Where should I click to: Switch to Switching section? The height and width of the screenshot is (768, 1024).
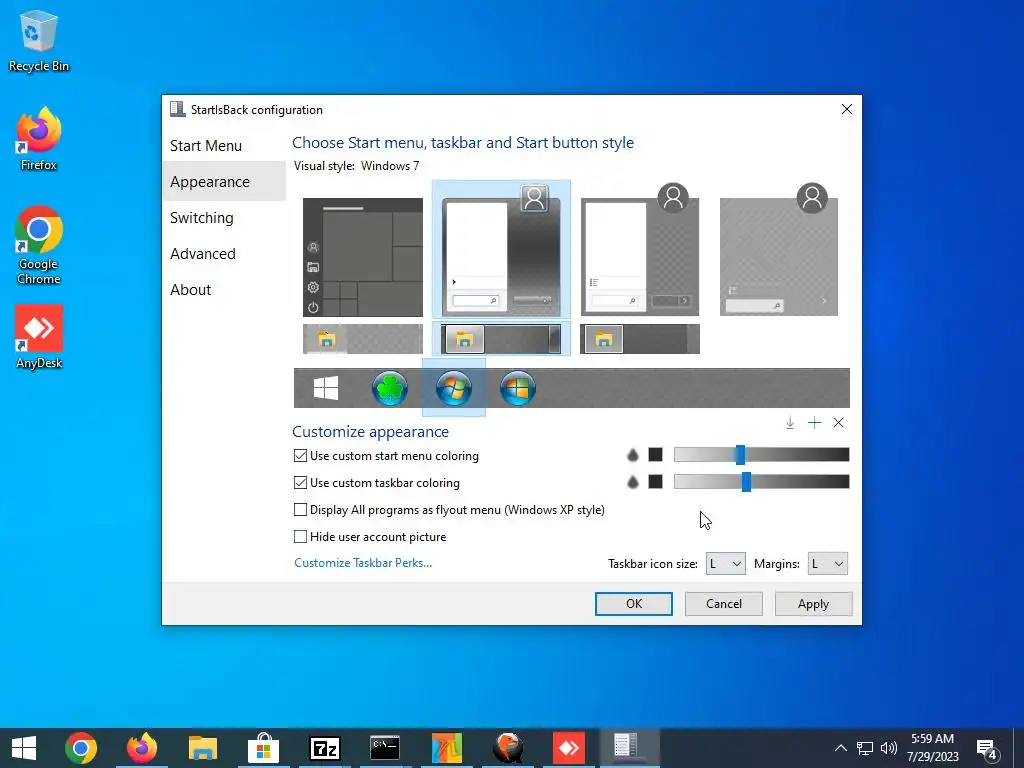(224, 217)
